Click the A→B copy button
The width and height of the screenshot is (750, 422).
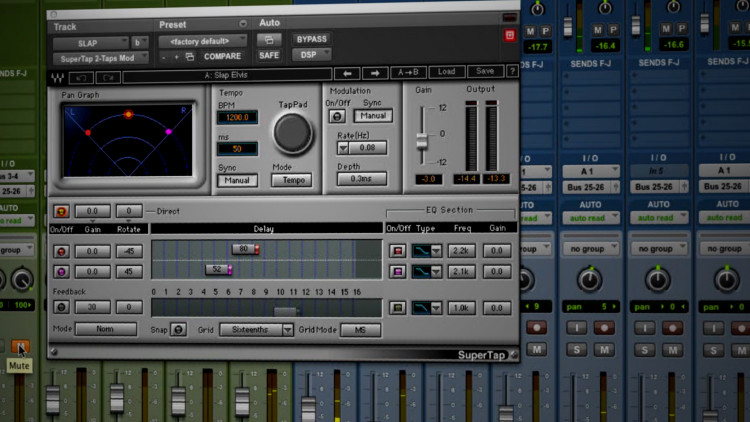click(408, 72)
